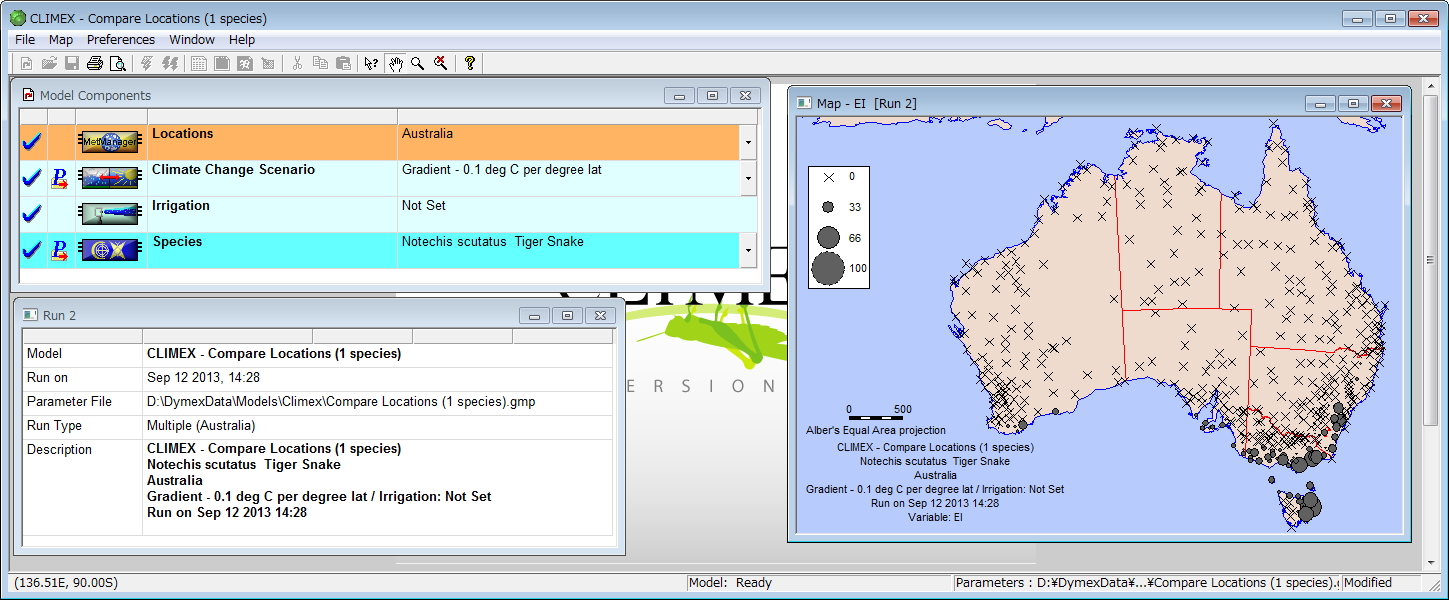Click the Irrigation module icon
This screenshot has height=600, width=1449.
(x=111, y=214)
